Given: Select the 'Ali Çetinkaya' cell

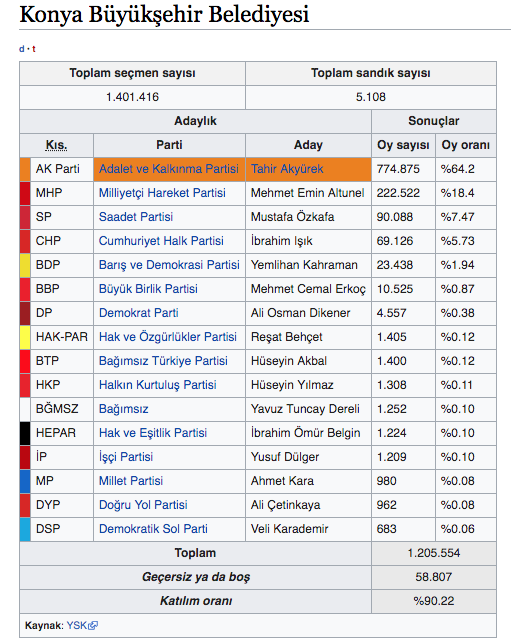Looking at the screenshot, I should pos(308,505).
